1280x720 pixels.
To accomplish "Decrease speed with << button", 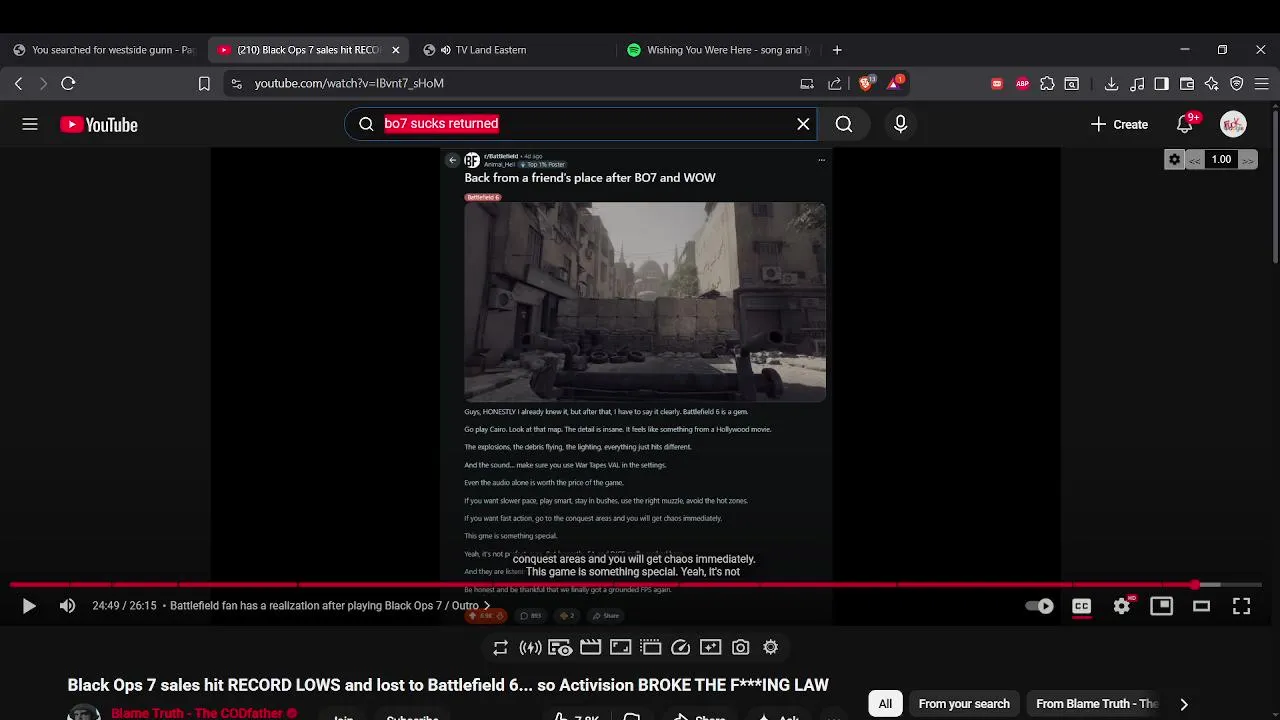I will point(1194,160).
